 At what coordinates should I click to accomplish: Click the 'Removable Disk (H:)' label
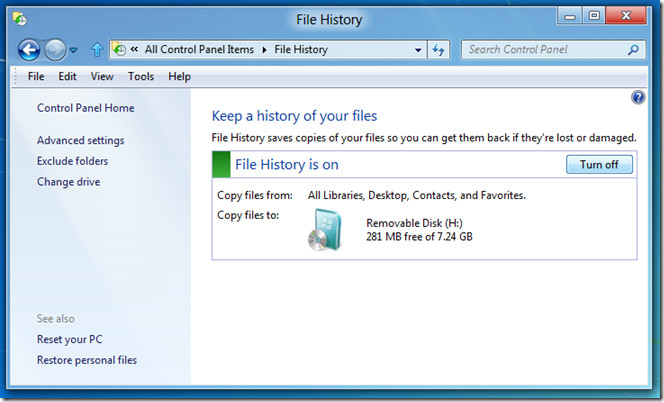point(414,223)
